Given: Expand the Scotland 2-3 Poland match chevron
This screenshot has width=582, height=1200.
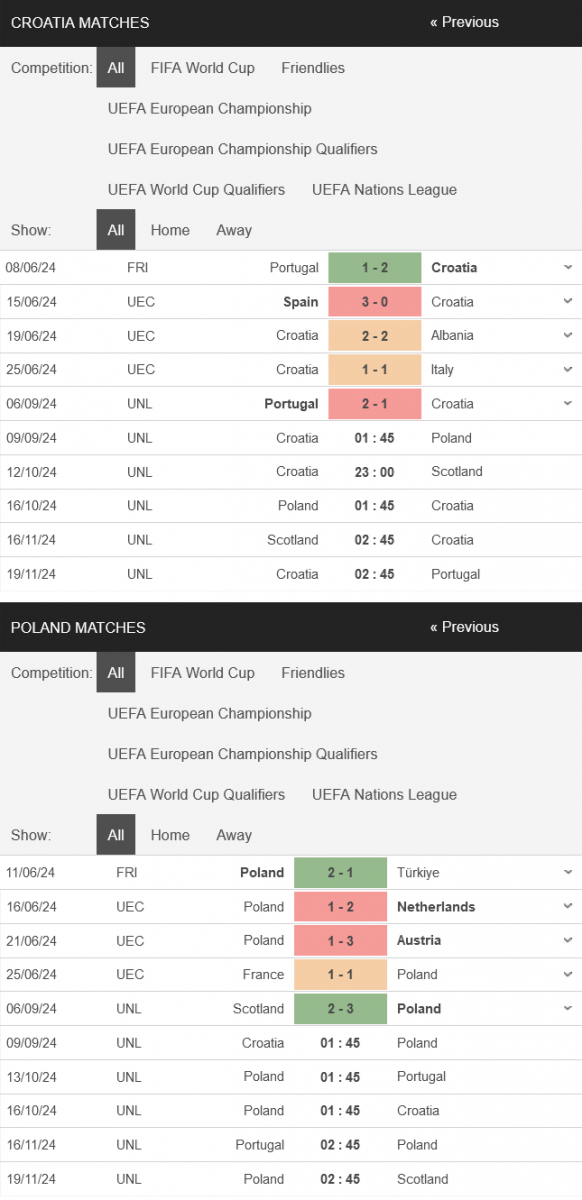Looking at the screenshot, I should 568,1009.
